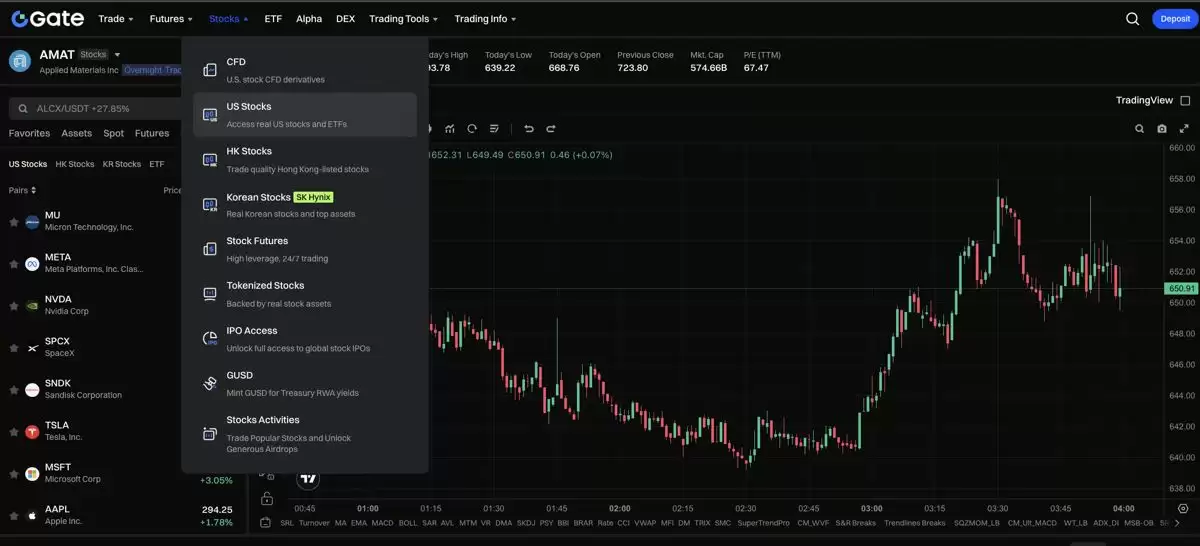Open the DEX navigation item
This screenshot has width=1200, height=546.
[345, 19]
